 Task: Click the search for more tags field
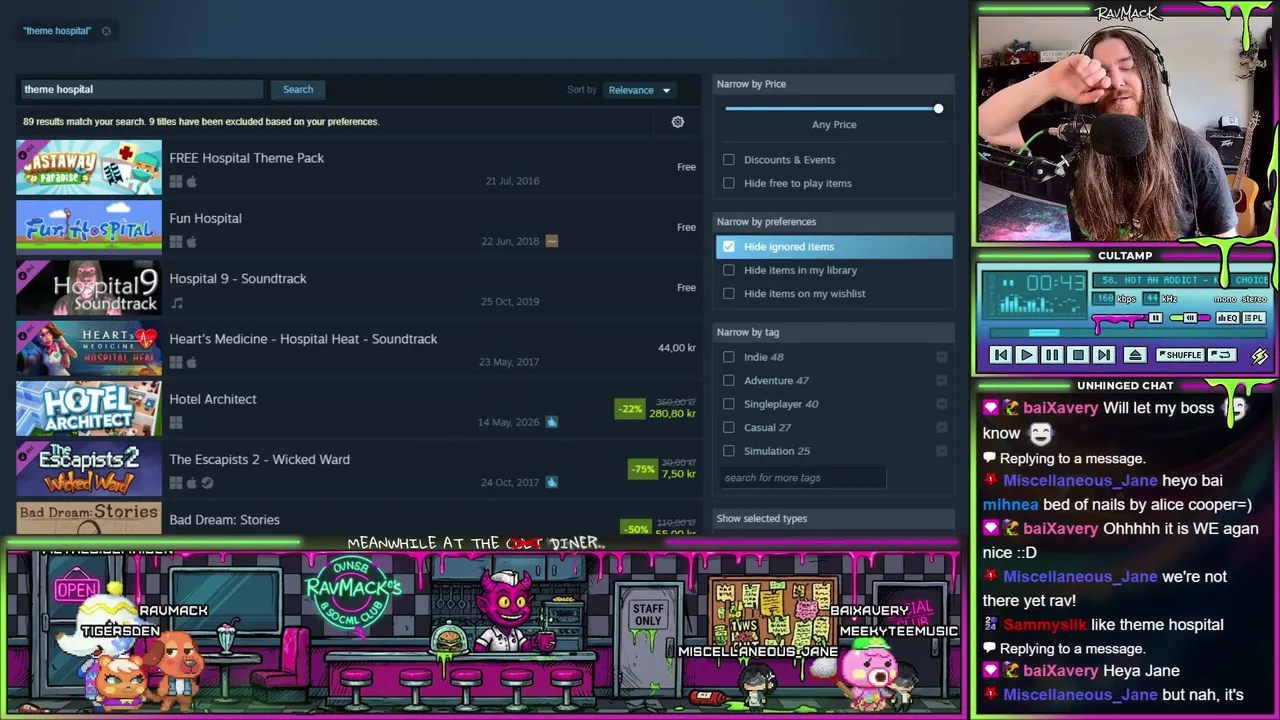[801, 478]
